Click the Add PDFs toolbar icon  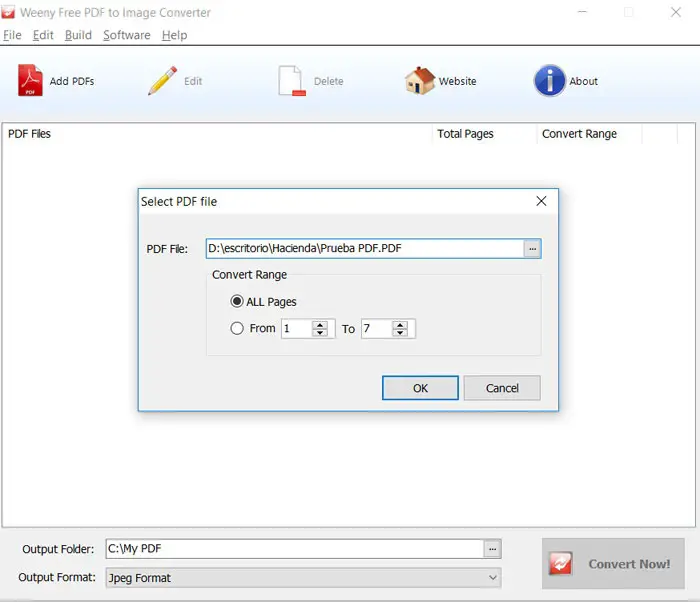pyautogui.click(x=30, y=80)
